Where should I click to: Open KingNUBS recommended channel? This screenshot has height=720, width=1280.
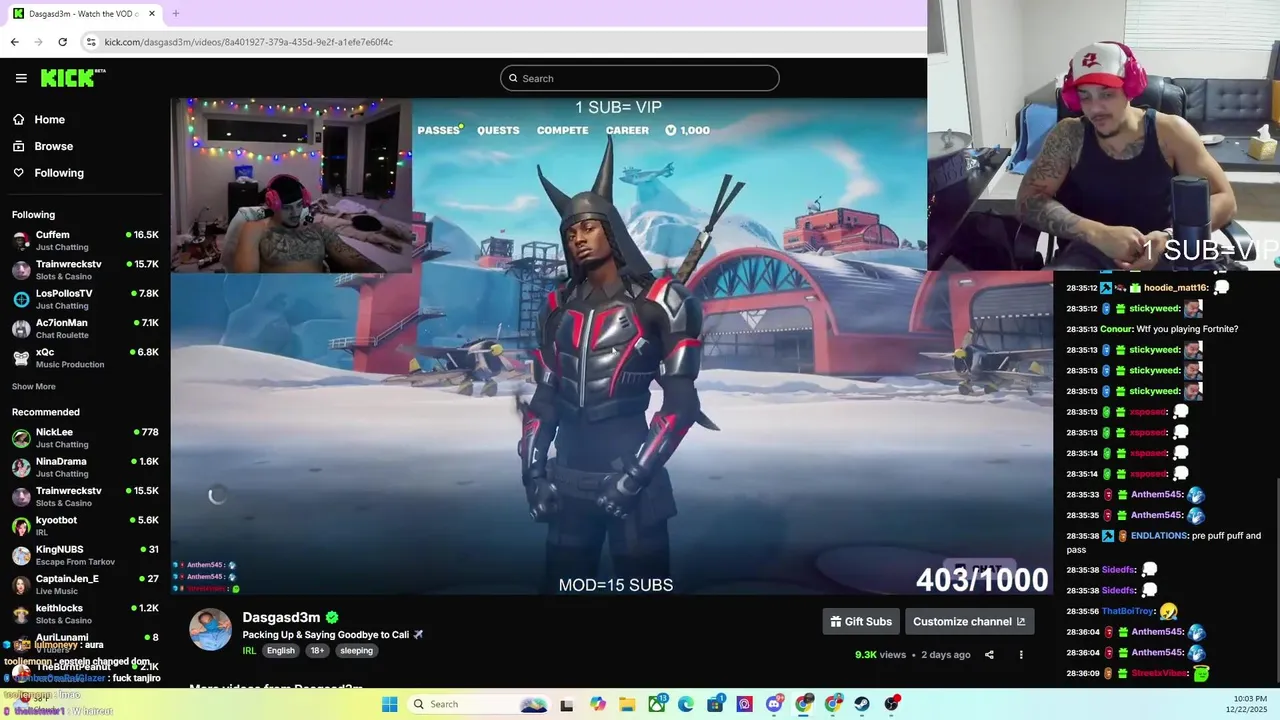click(x=85, y=555)
